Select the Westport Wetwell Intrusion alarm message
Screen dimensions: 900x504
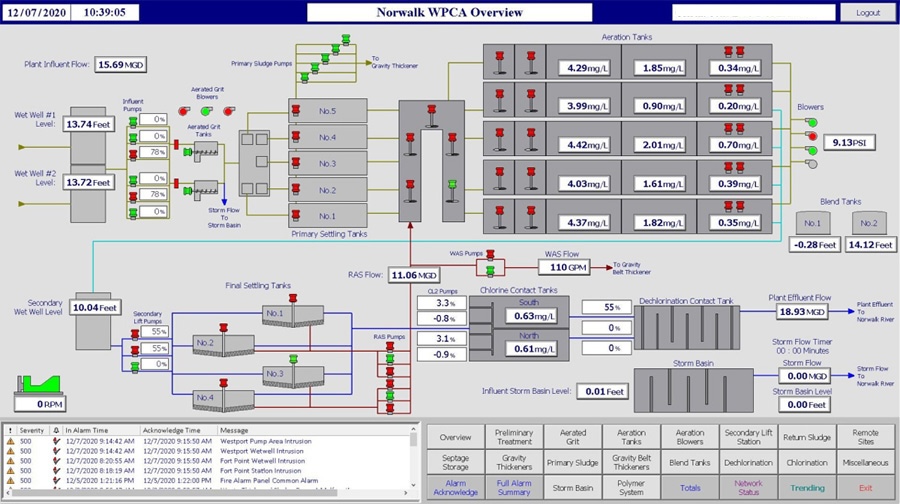(x=262, y=451)
